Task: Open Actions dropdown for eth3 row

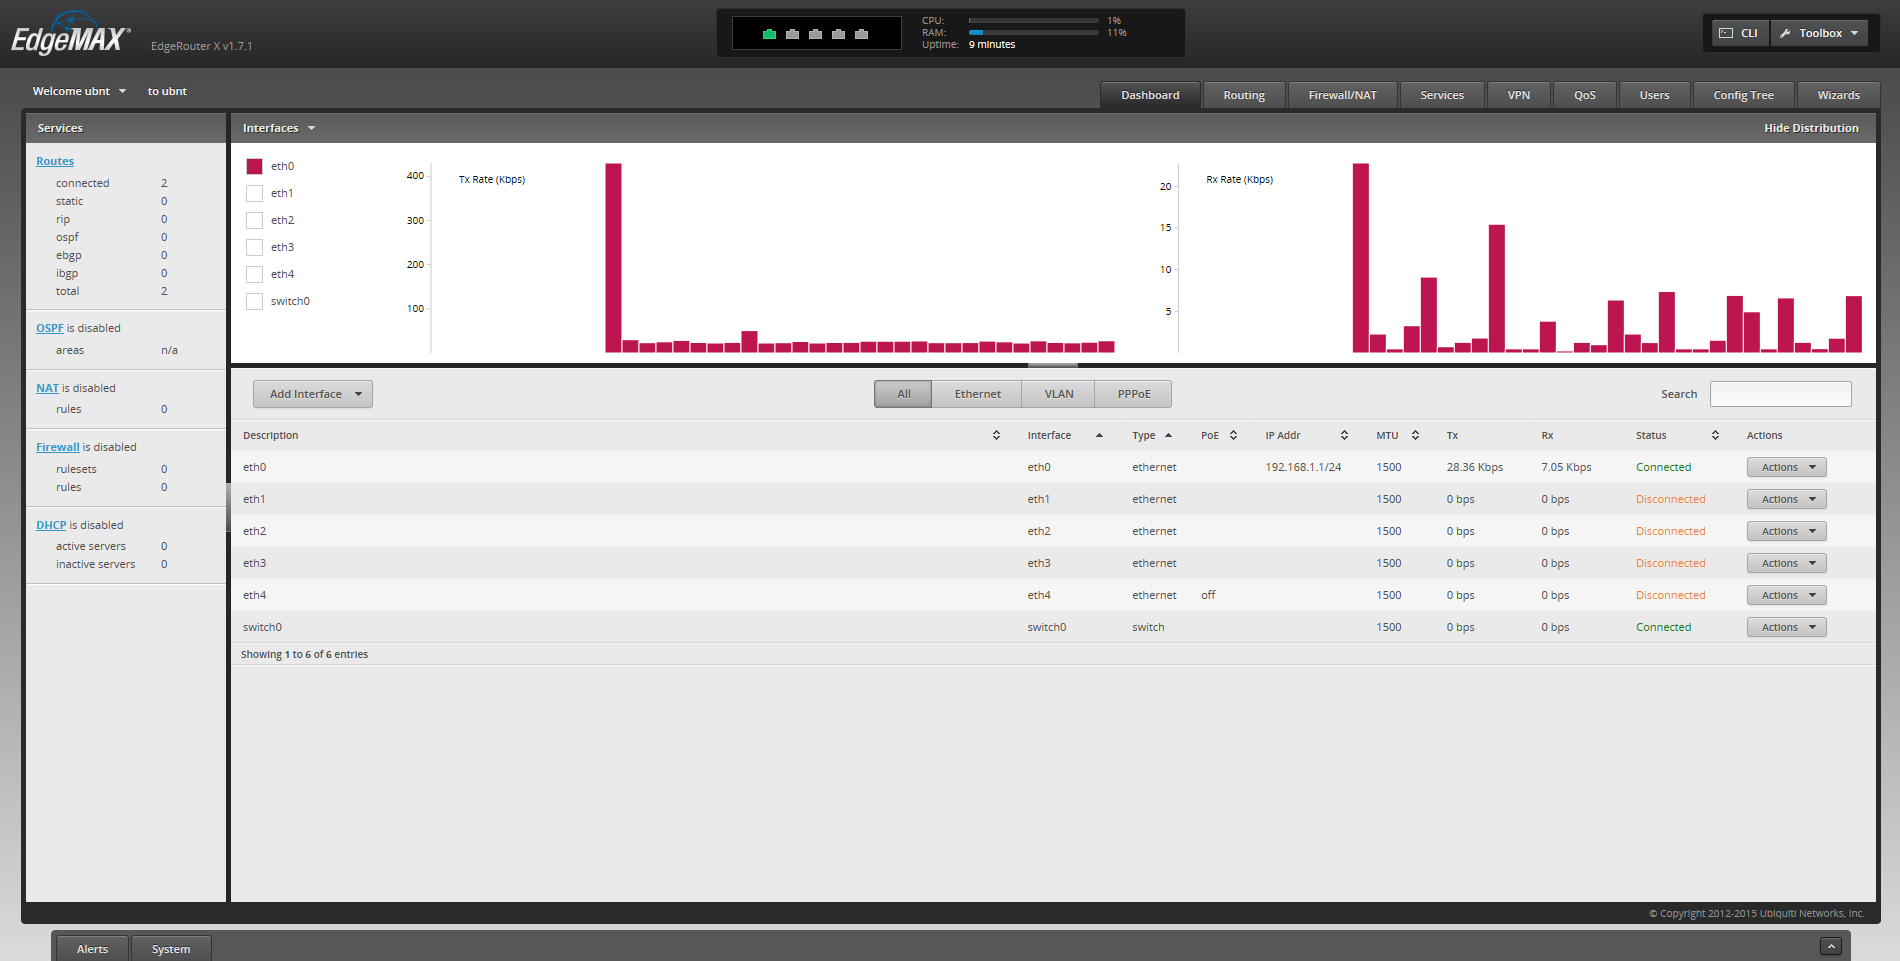Action: [1786, 563]
